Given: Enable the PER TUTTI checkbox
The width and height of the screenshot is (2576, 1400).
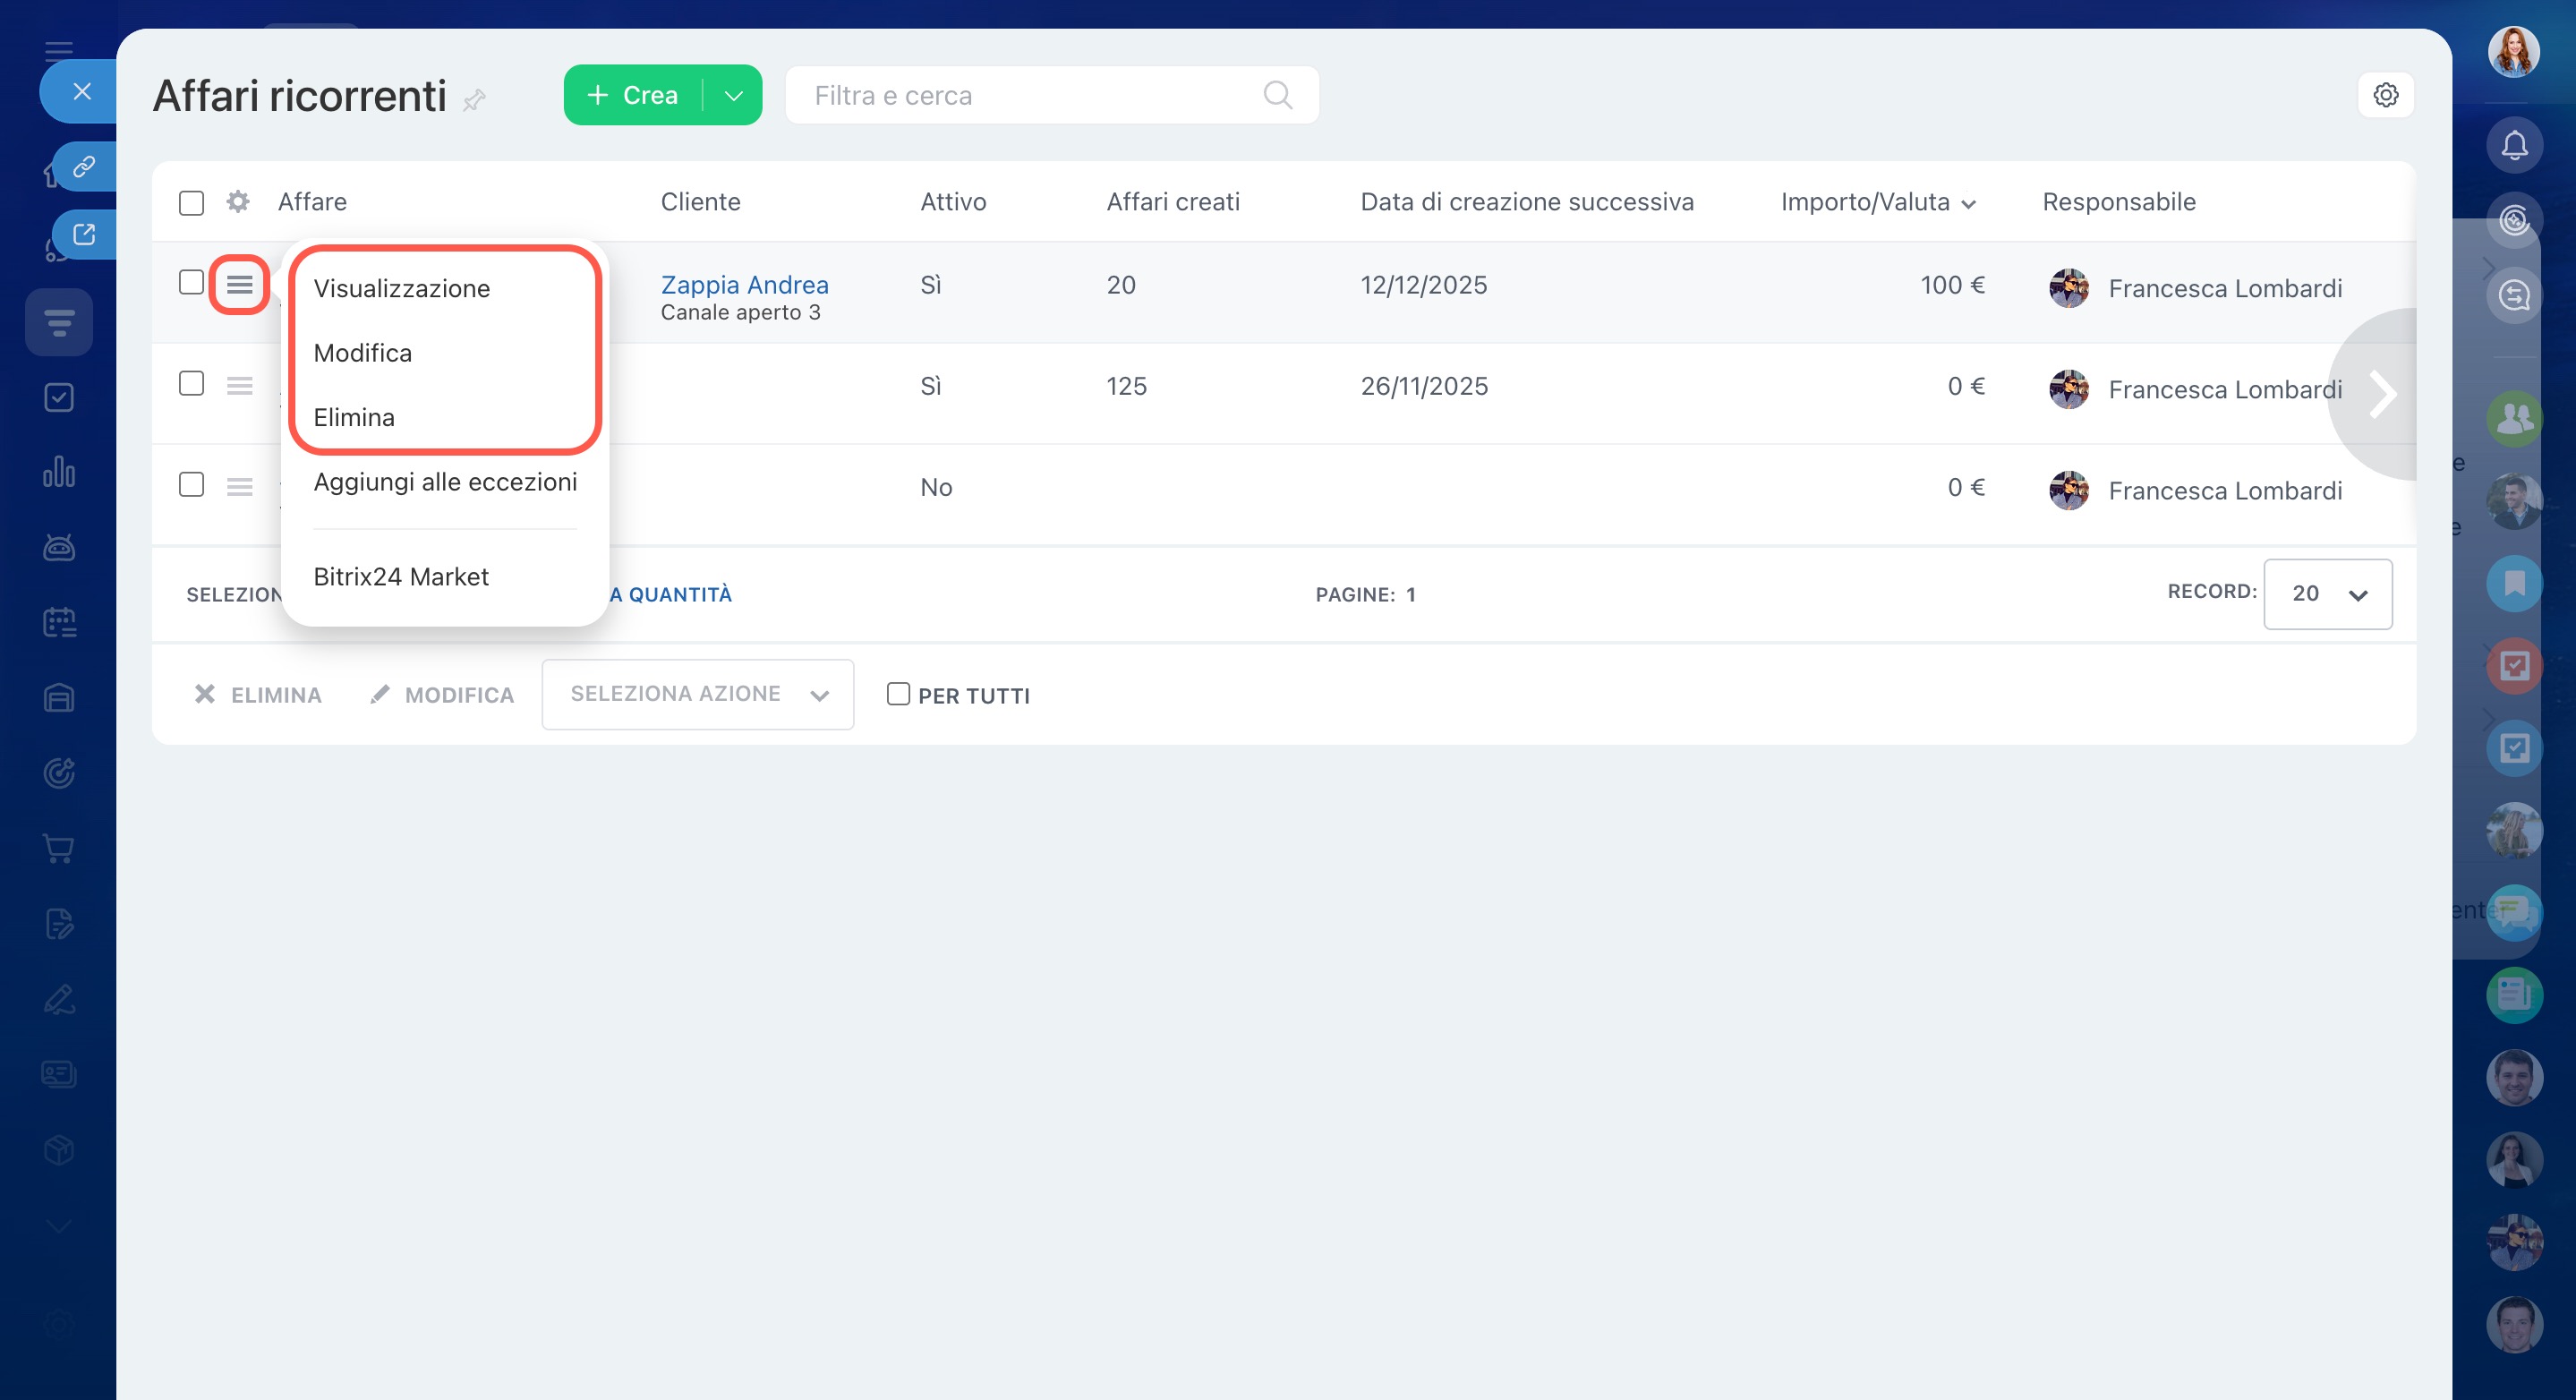Looking at the screenshot, I should 898,694.
